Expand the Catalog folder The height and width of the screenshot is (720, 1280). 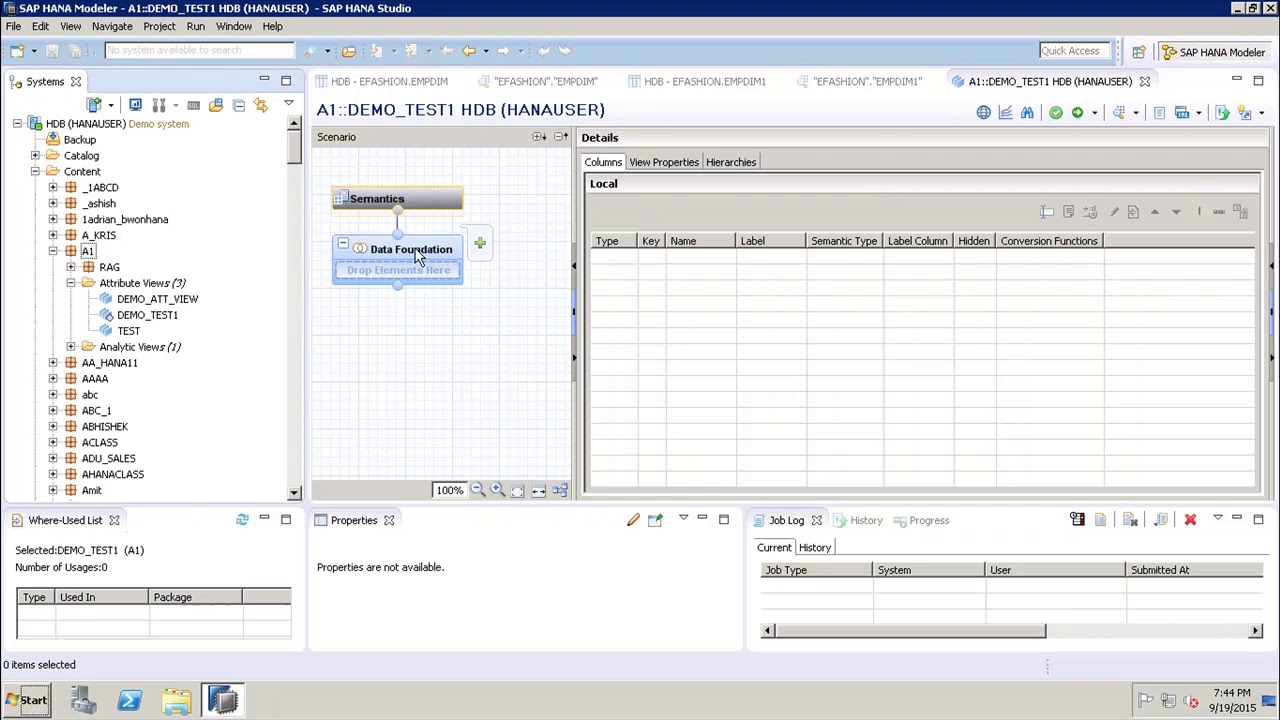tap(35, 156)
